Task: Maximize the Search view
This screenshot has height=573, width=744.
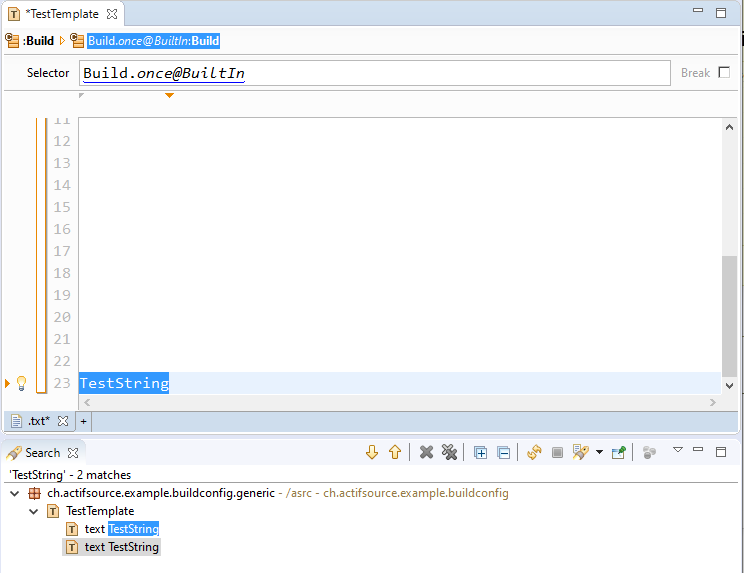Action: (x=721, y=452)
